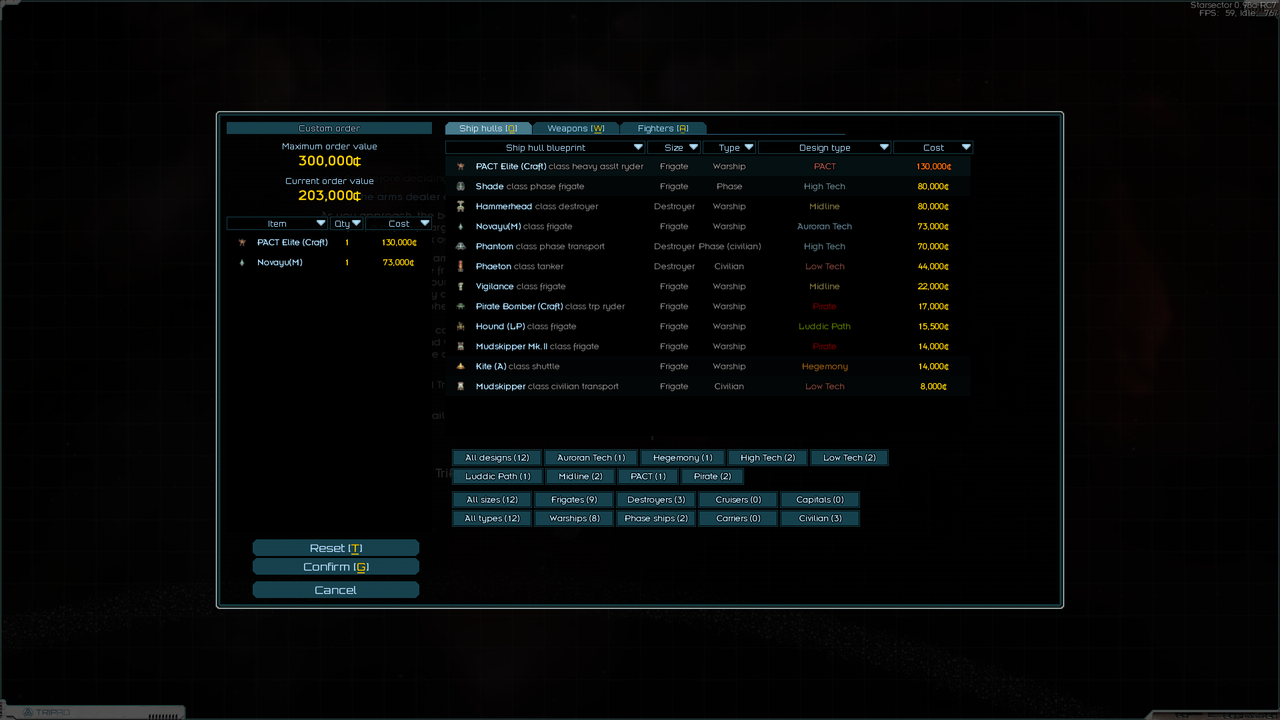The width and height of the screenshot is (1280, 720).
Task: Click PACT Elite (Craft) icon in custom order list
Action: tap(241, 242)
